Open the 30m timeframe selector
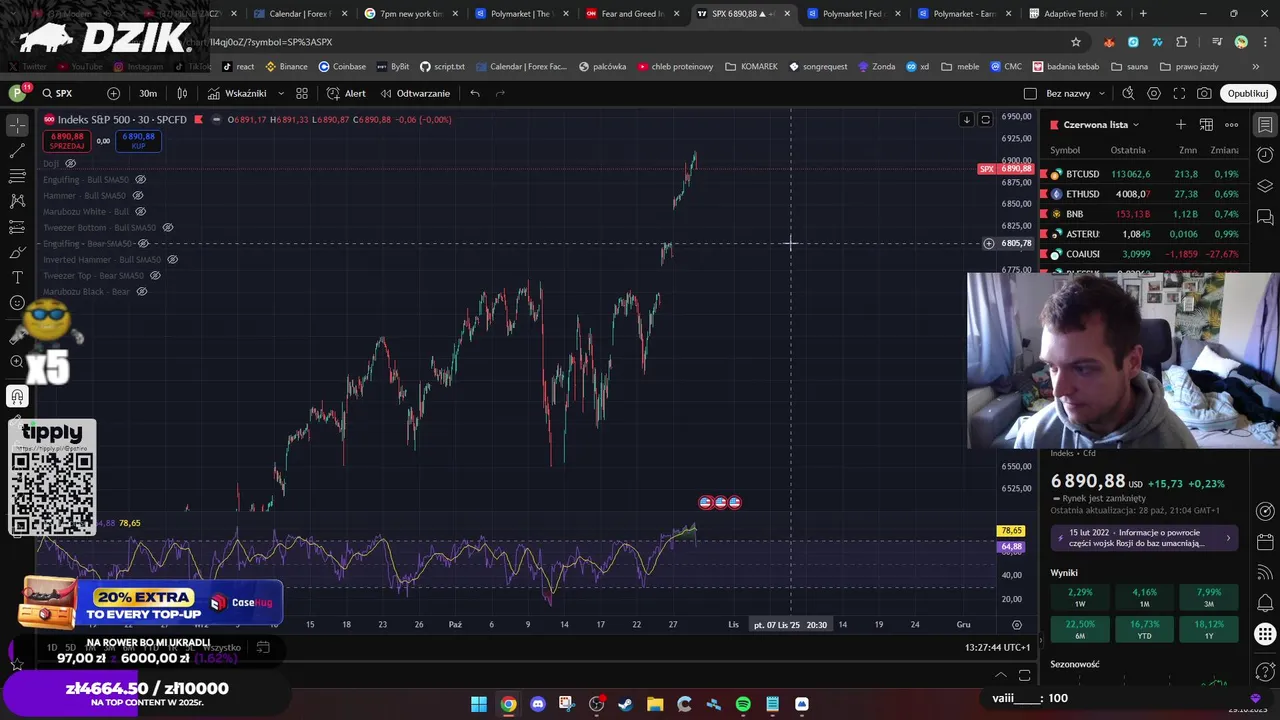 (x=148, y=93)
